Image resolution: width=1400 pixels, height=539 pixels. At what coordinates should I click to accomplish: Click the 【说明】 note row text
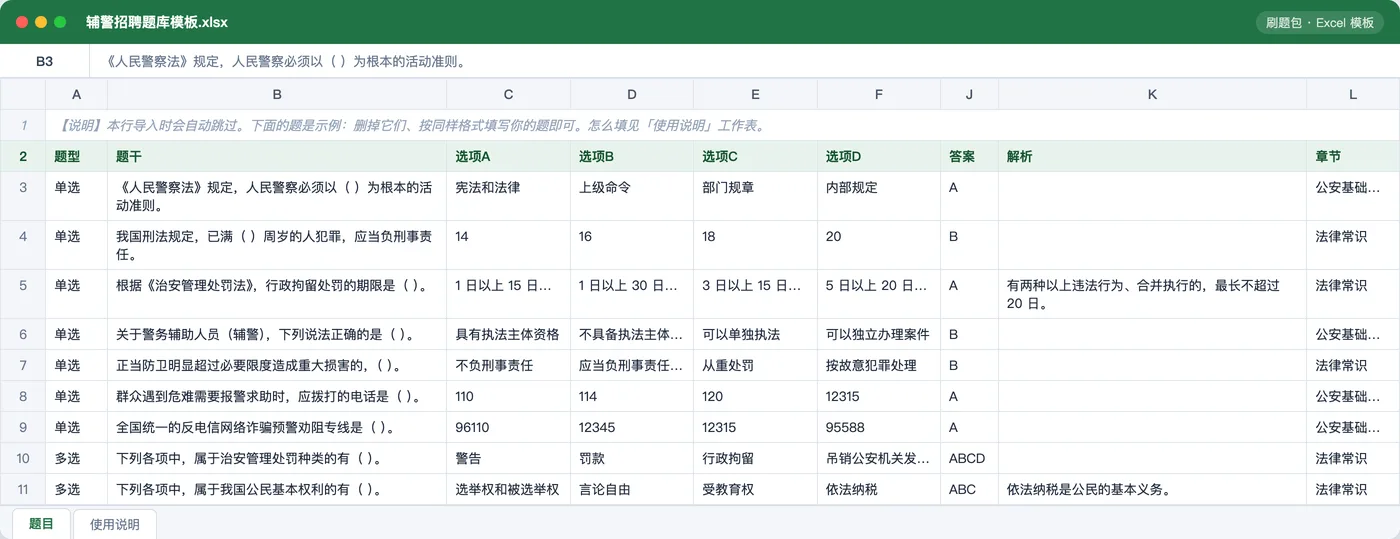pyautogui.click(x=411, y=126)
